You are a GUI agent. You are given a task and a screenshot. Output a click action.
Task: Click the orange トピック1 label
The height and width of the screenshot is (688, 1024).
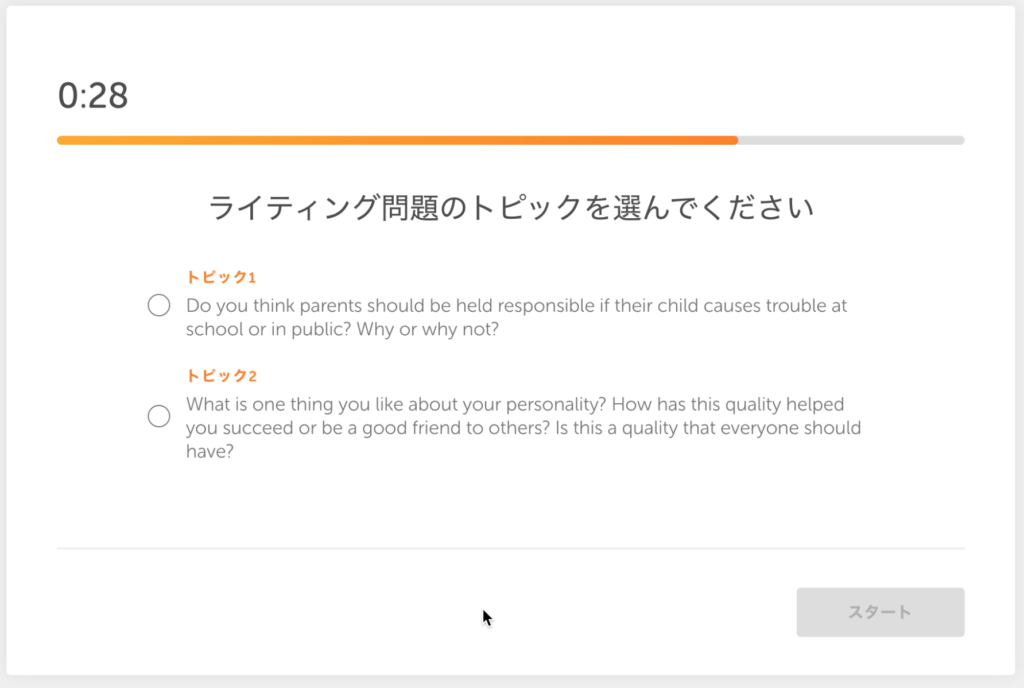[221, 277]
